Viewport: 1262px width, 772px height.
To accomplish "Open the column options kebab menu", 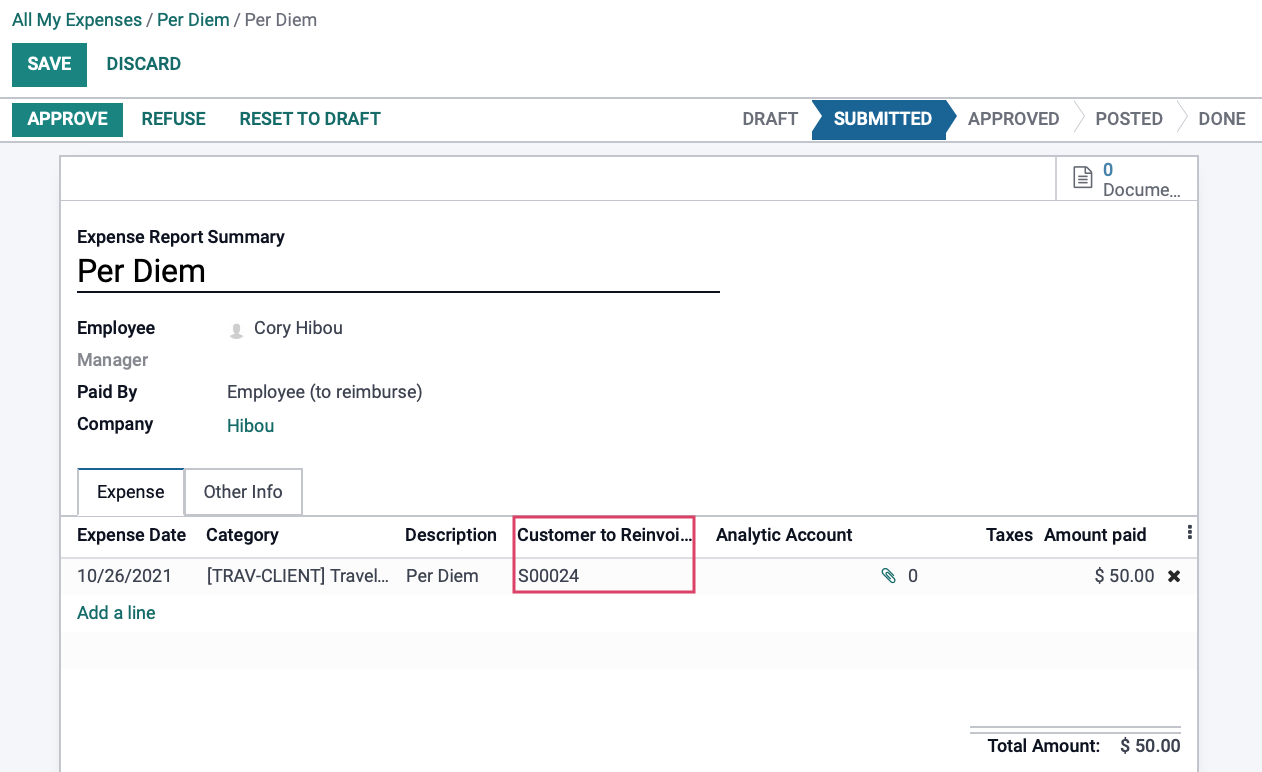I will 1189,533.
